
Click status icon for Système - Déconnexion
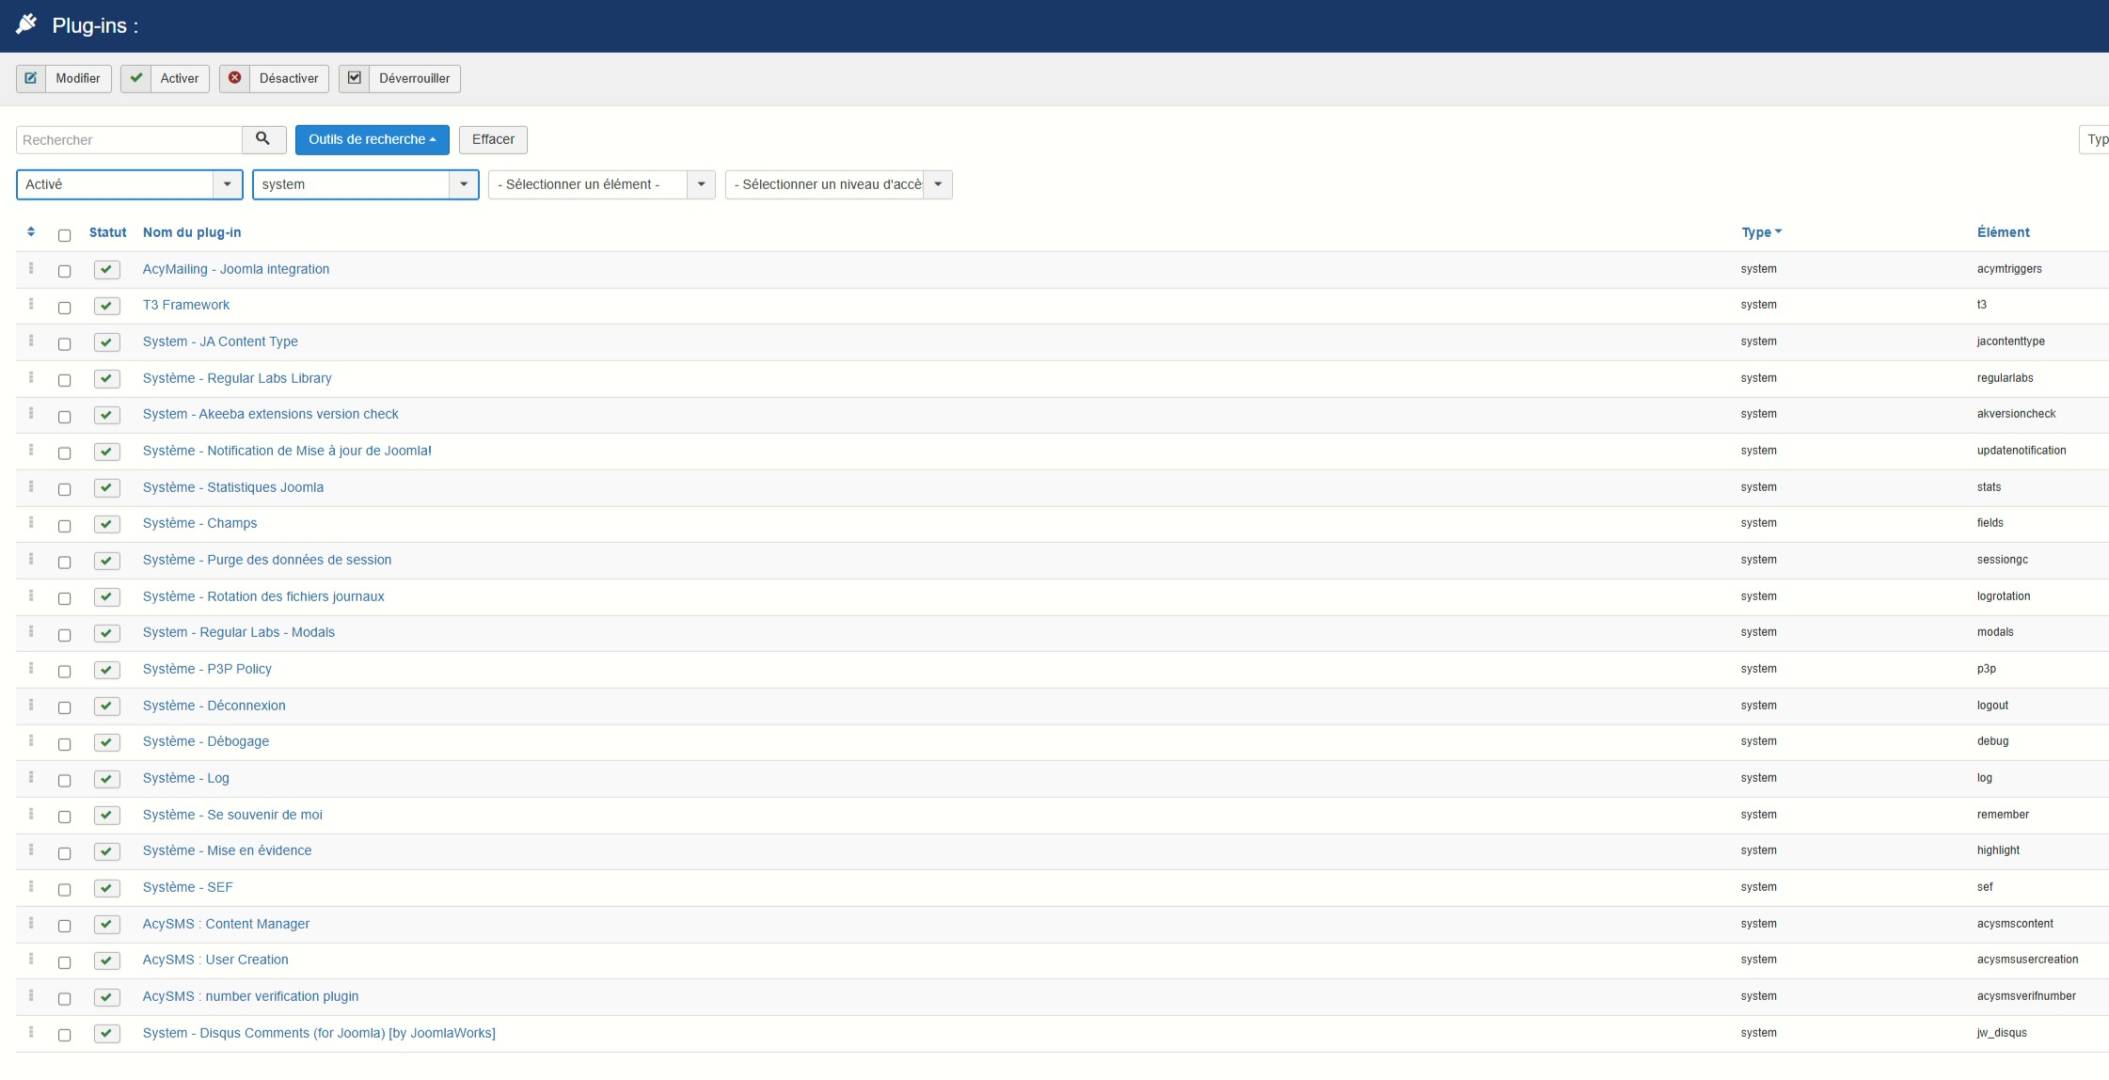pos(107,706)
